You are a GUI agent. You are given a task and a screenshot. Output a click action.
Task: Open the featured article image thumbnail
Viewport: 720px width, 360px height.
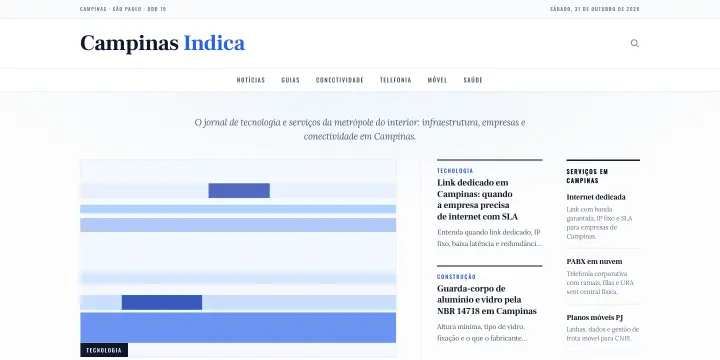click(x=238, y=258)
